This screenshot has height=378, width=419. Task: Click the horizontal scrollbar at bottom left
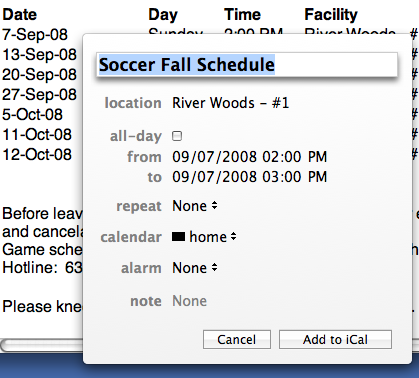click(x=41, y=345)
